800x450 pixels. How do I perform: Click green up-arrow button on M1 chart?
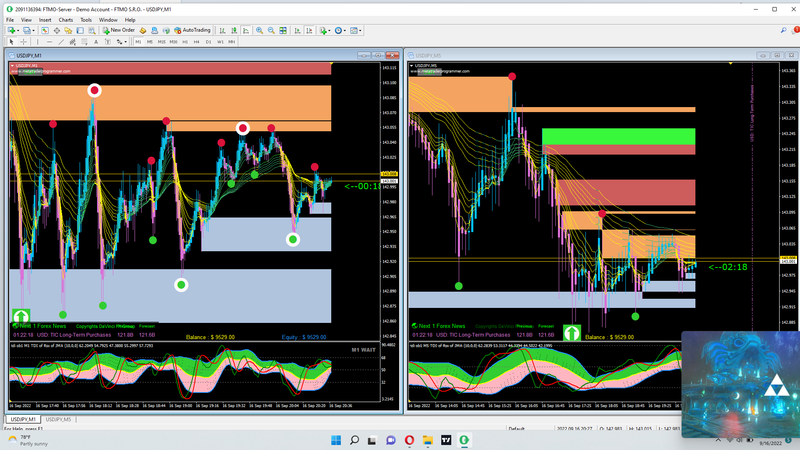21,316
